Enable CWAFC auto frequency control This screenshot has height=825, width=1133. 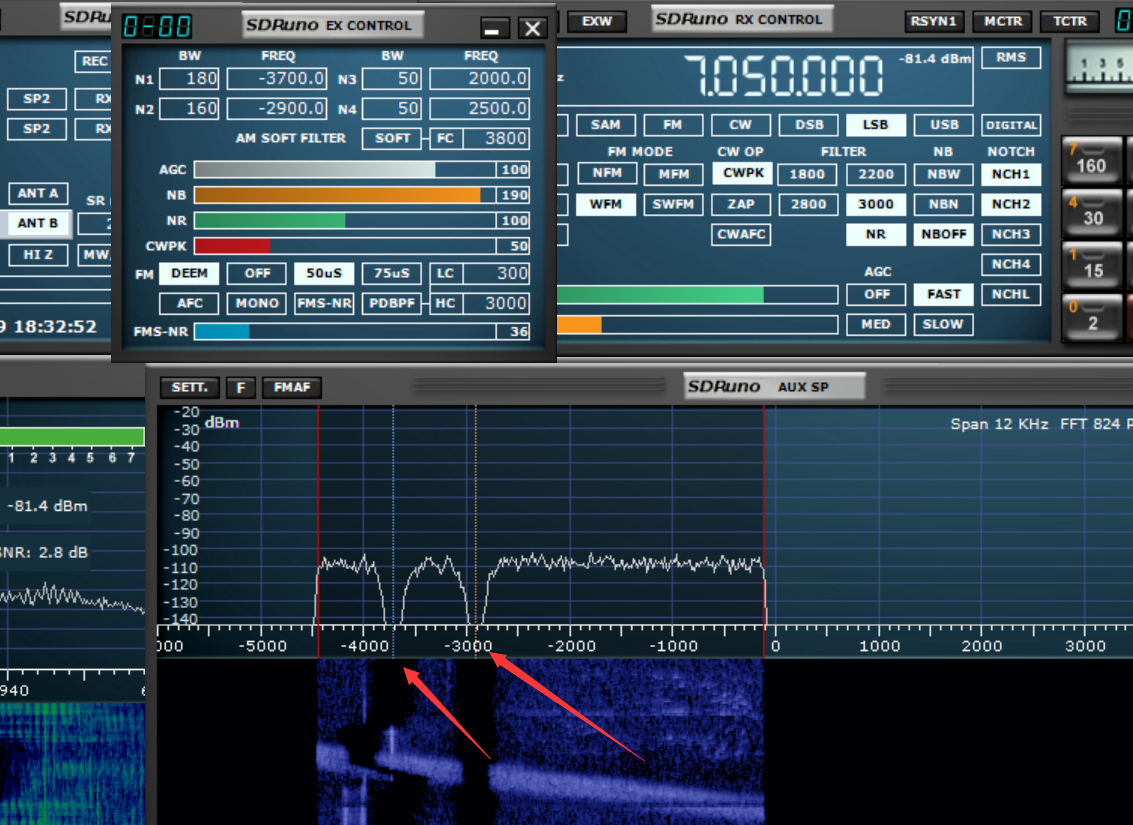pos(741,234)
